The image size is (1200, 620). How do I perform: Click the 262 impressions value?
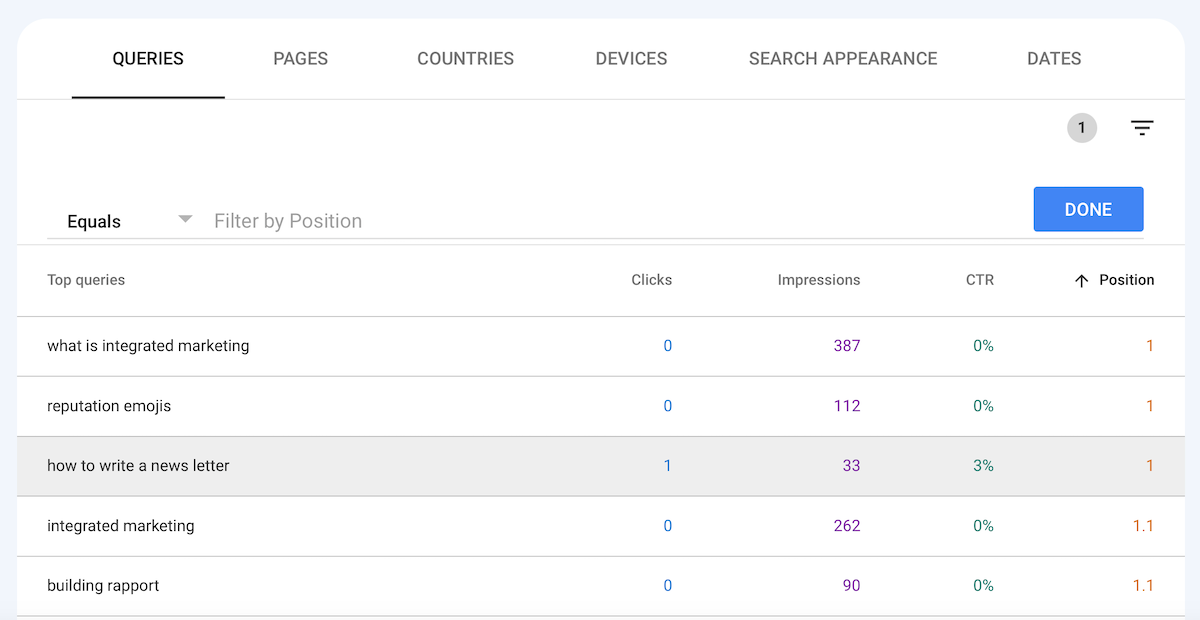tap(847, 526)
